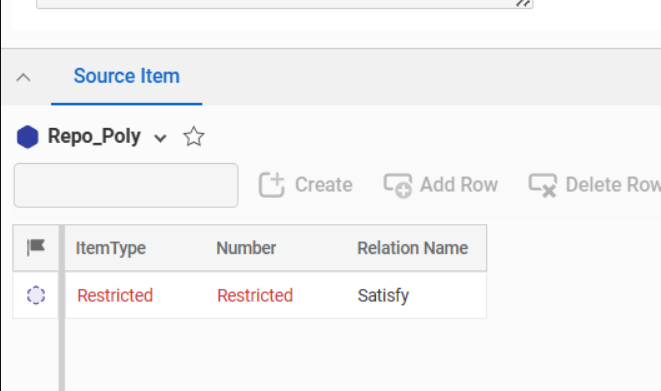This screenshot has height=391, width=661.
Task: Click the Relation Name column header
Action: click(413, 248)
